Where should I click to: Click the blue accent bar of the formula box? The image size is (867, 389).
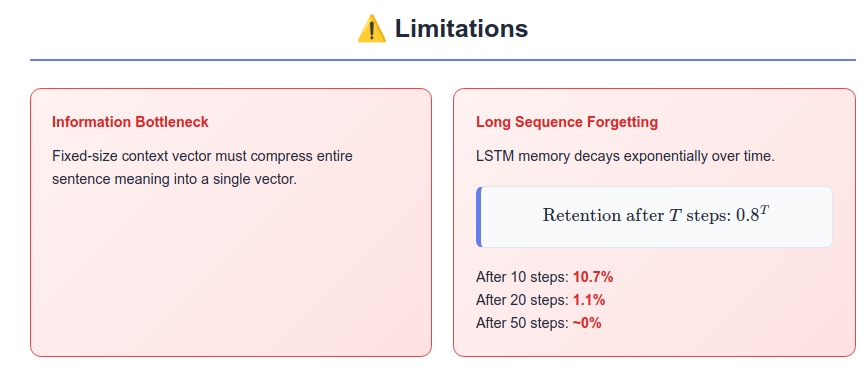coord(479,217)
